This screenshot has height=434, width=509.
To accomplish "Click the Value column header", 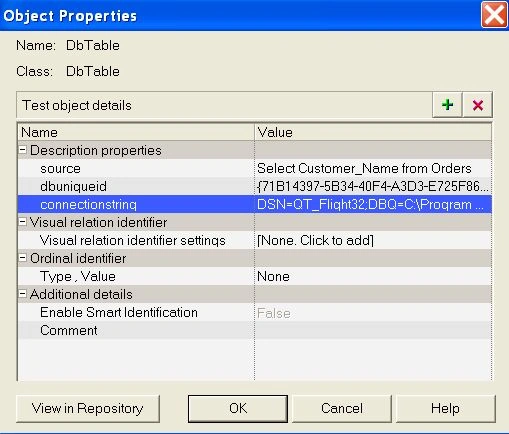I will click(373, 132).
